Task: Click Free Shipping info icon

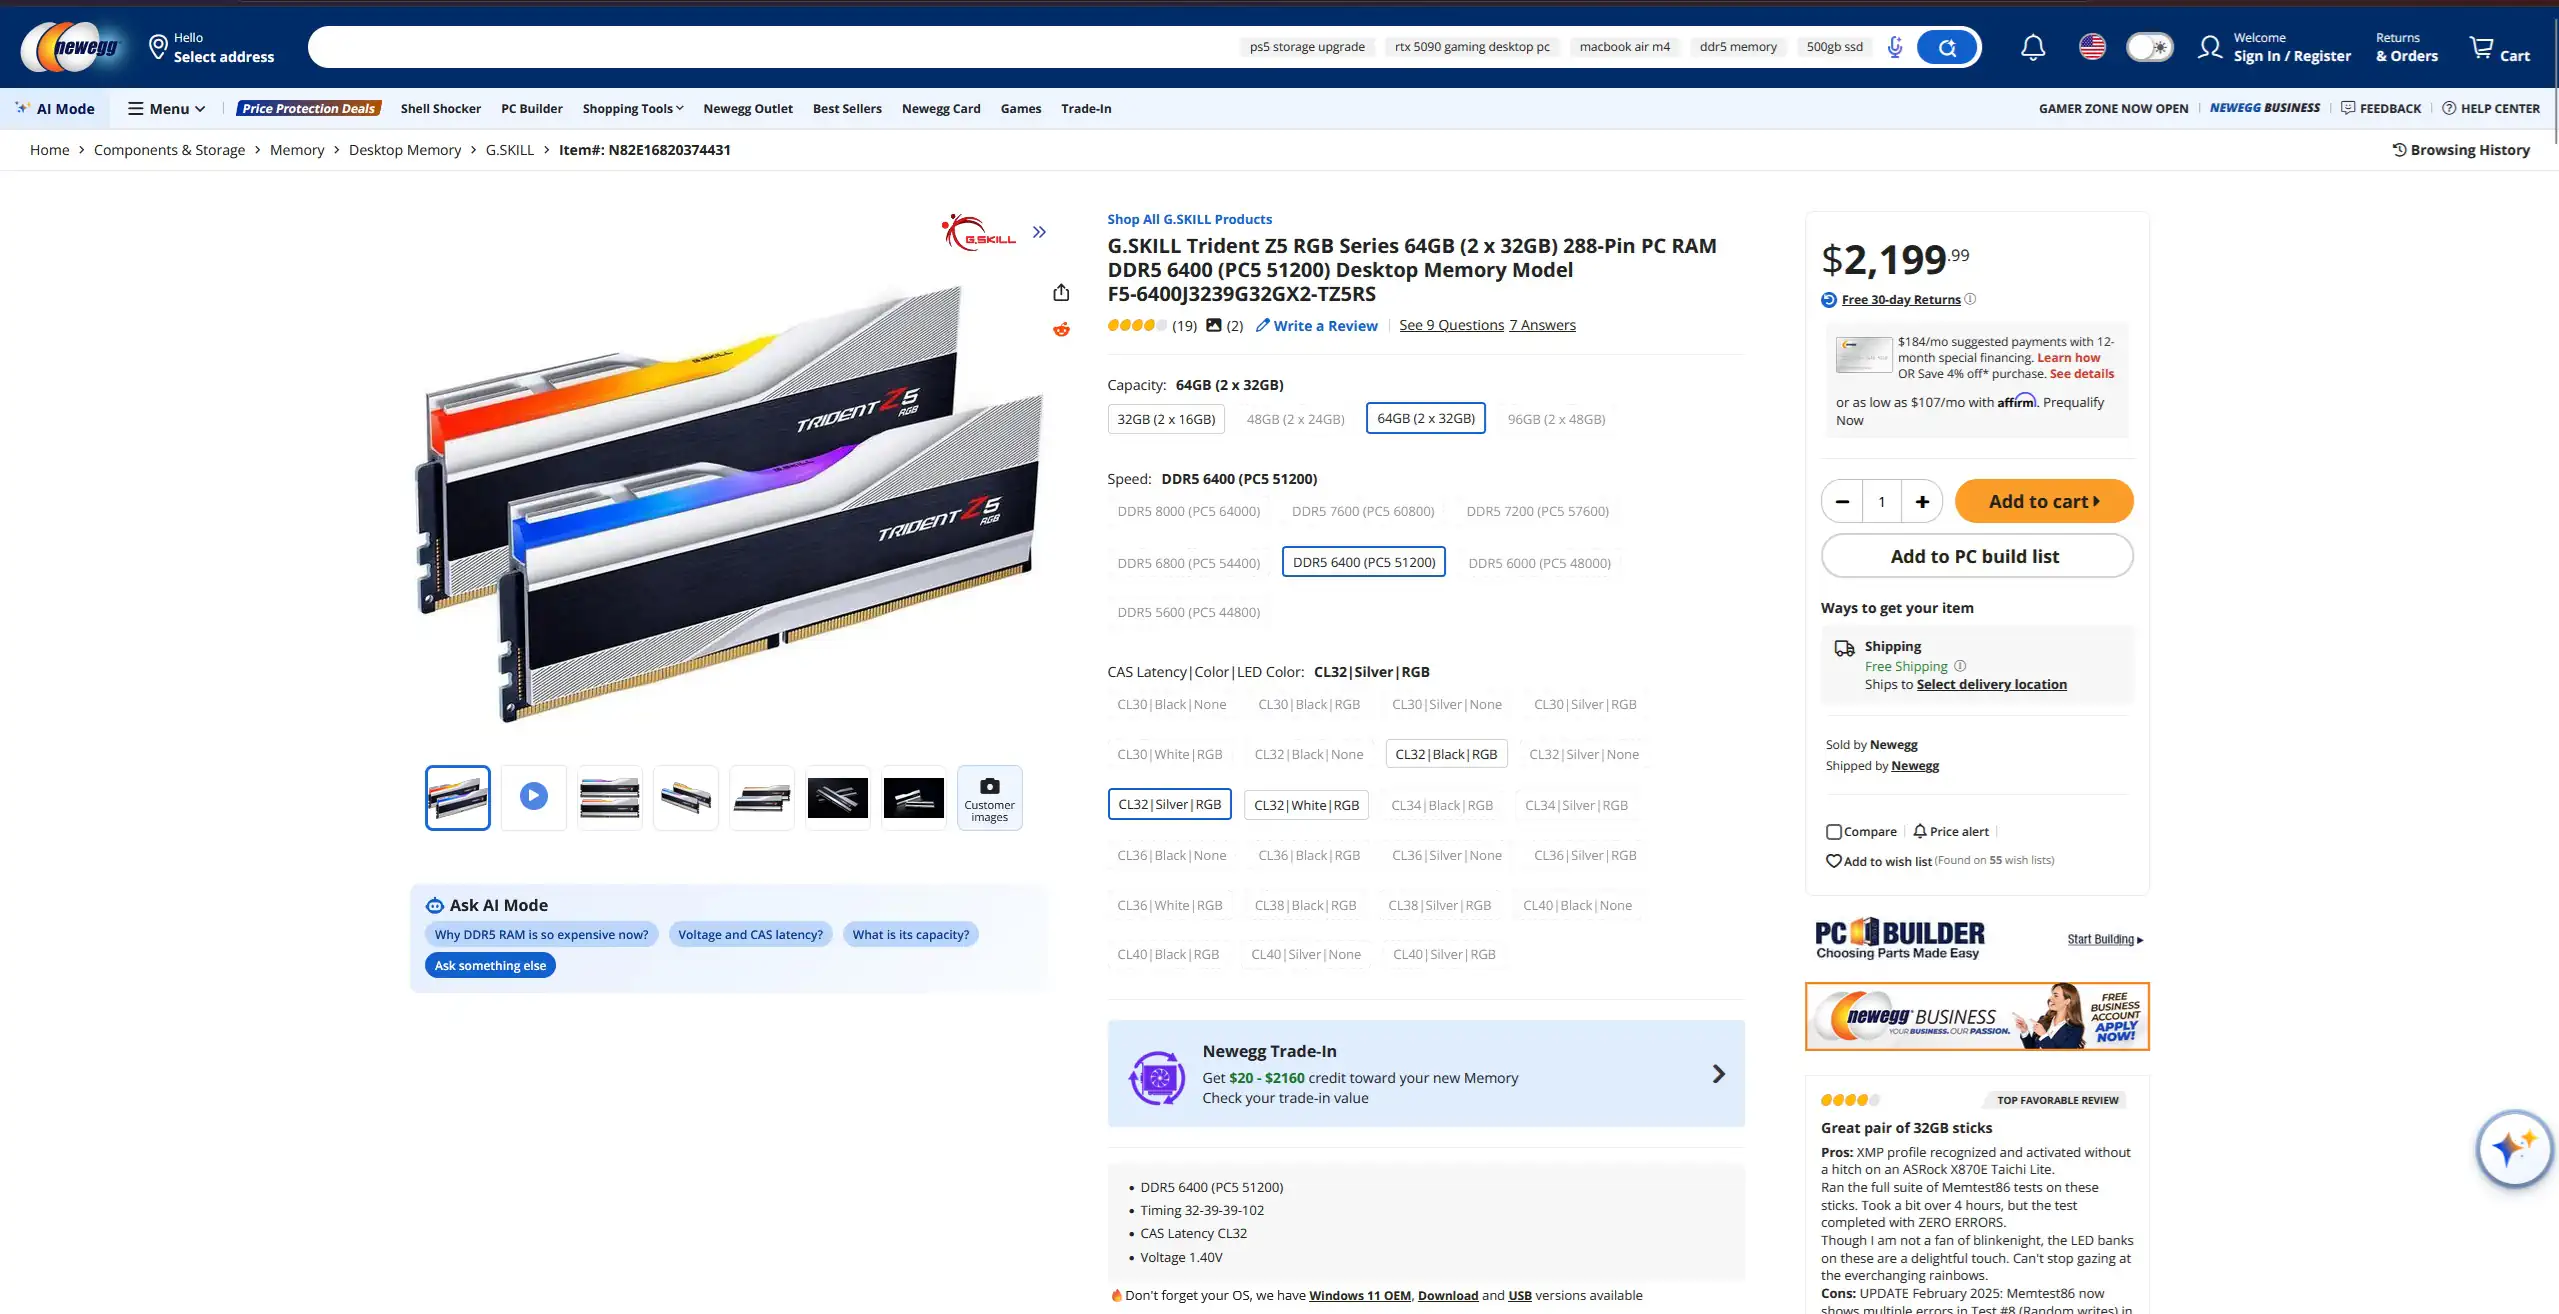Action: (1960, 666)
